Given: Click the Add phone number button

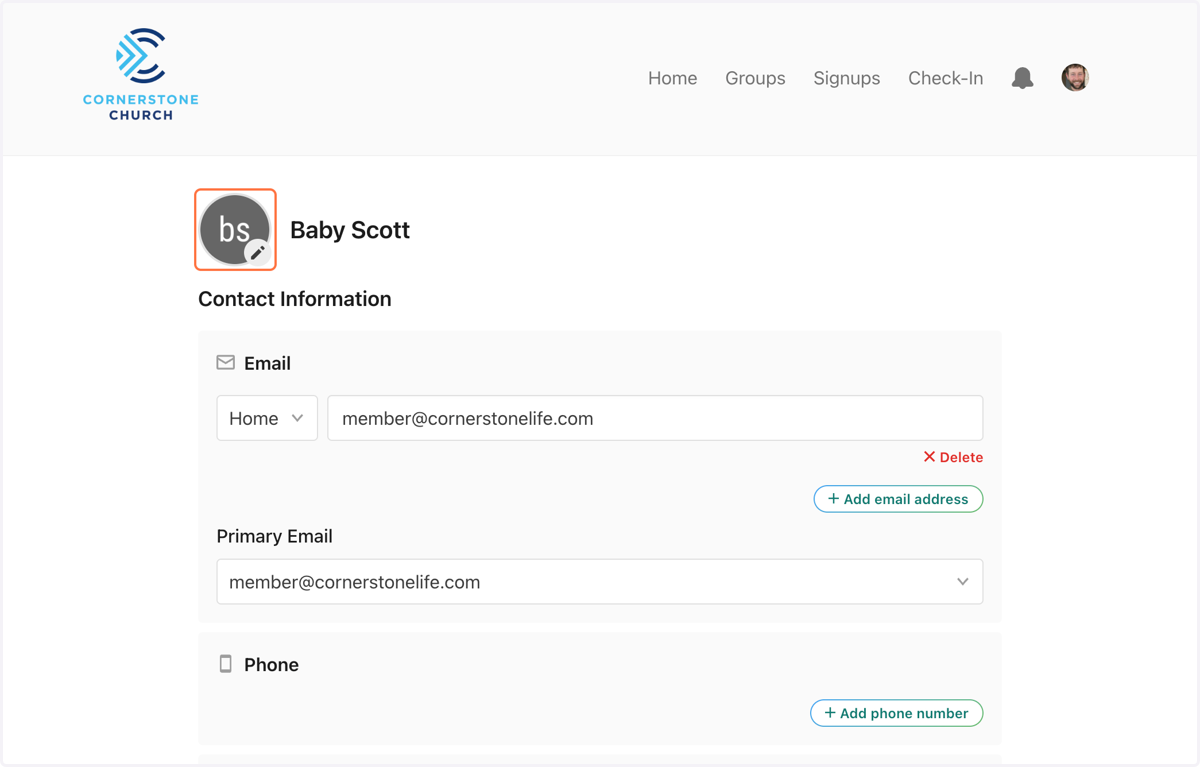Looking at the screenshot, I should click(x=897, y=713).
